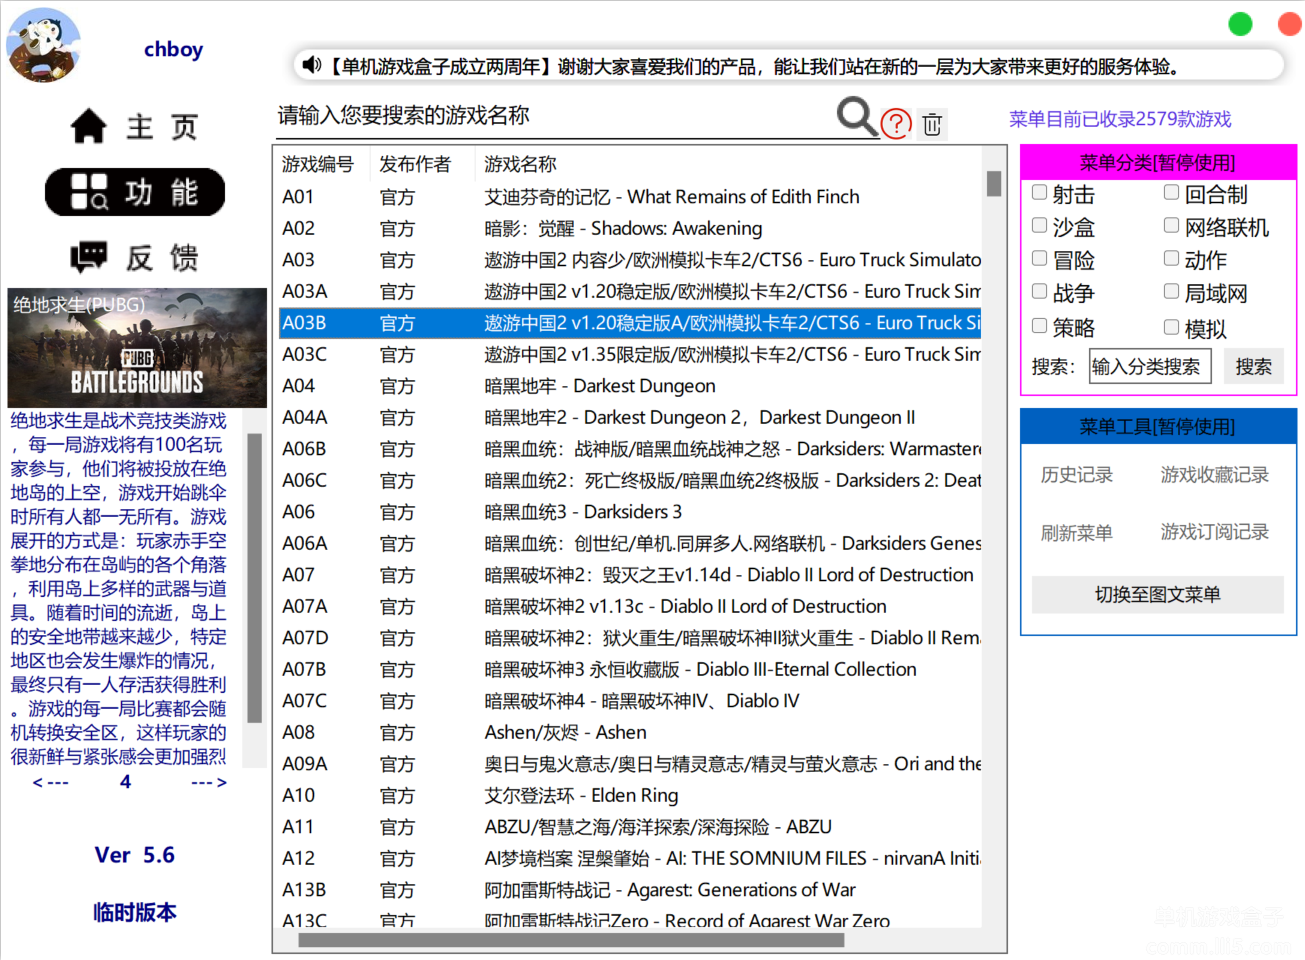Click the description panel vertical scrollbar
Image resolution: width=1305 pixels, height=960 pixels.
(x=254, y=577)
